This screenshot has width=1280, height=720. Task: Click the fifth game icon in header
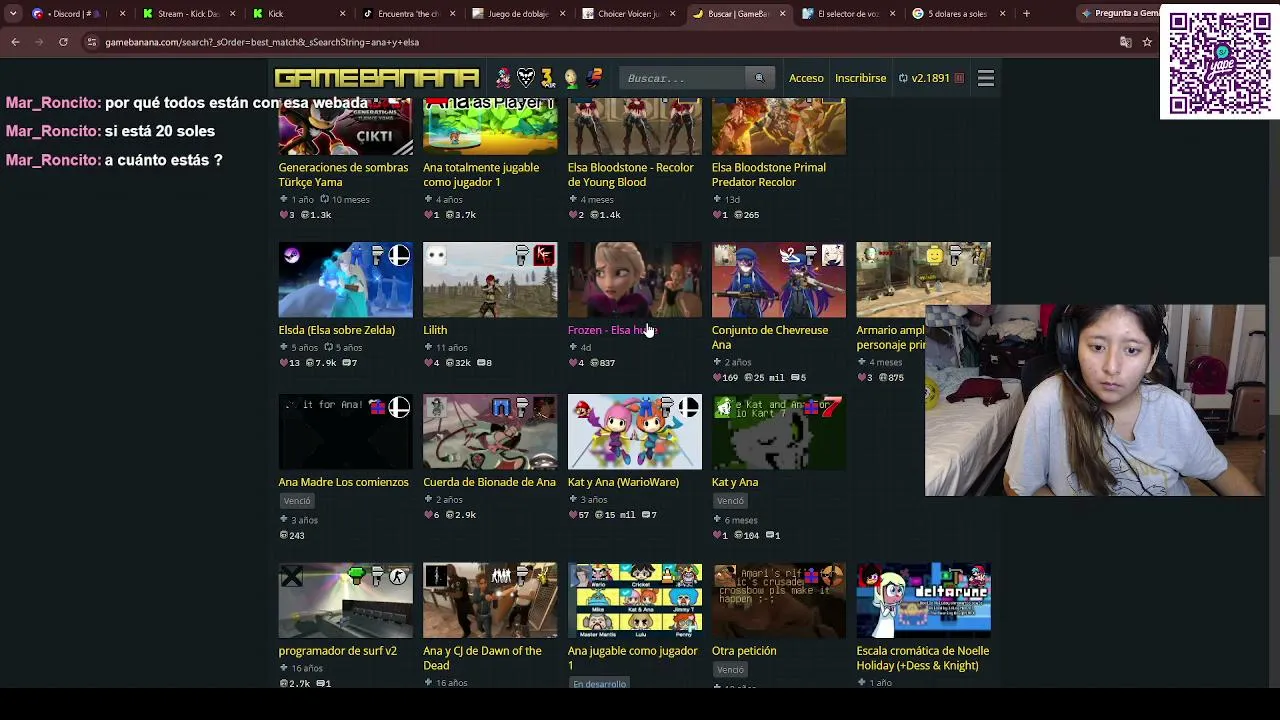click(594, 78)
